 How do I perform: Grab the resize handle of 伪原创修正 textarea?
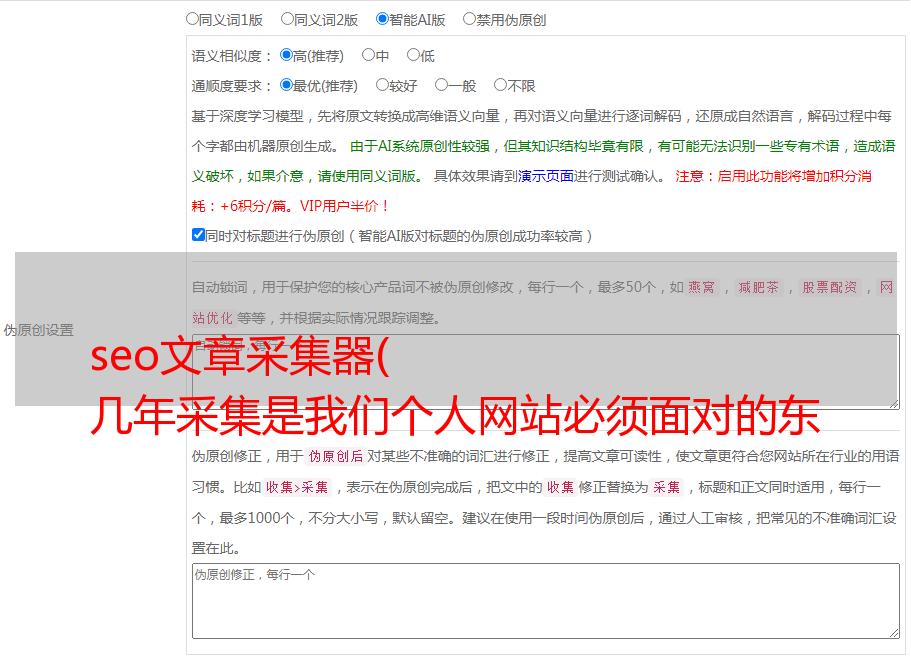(x=894, y=632)
